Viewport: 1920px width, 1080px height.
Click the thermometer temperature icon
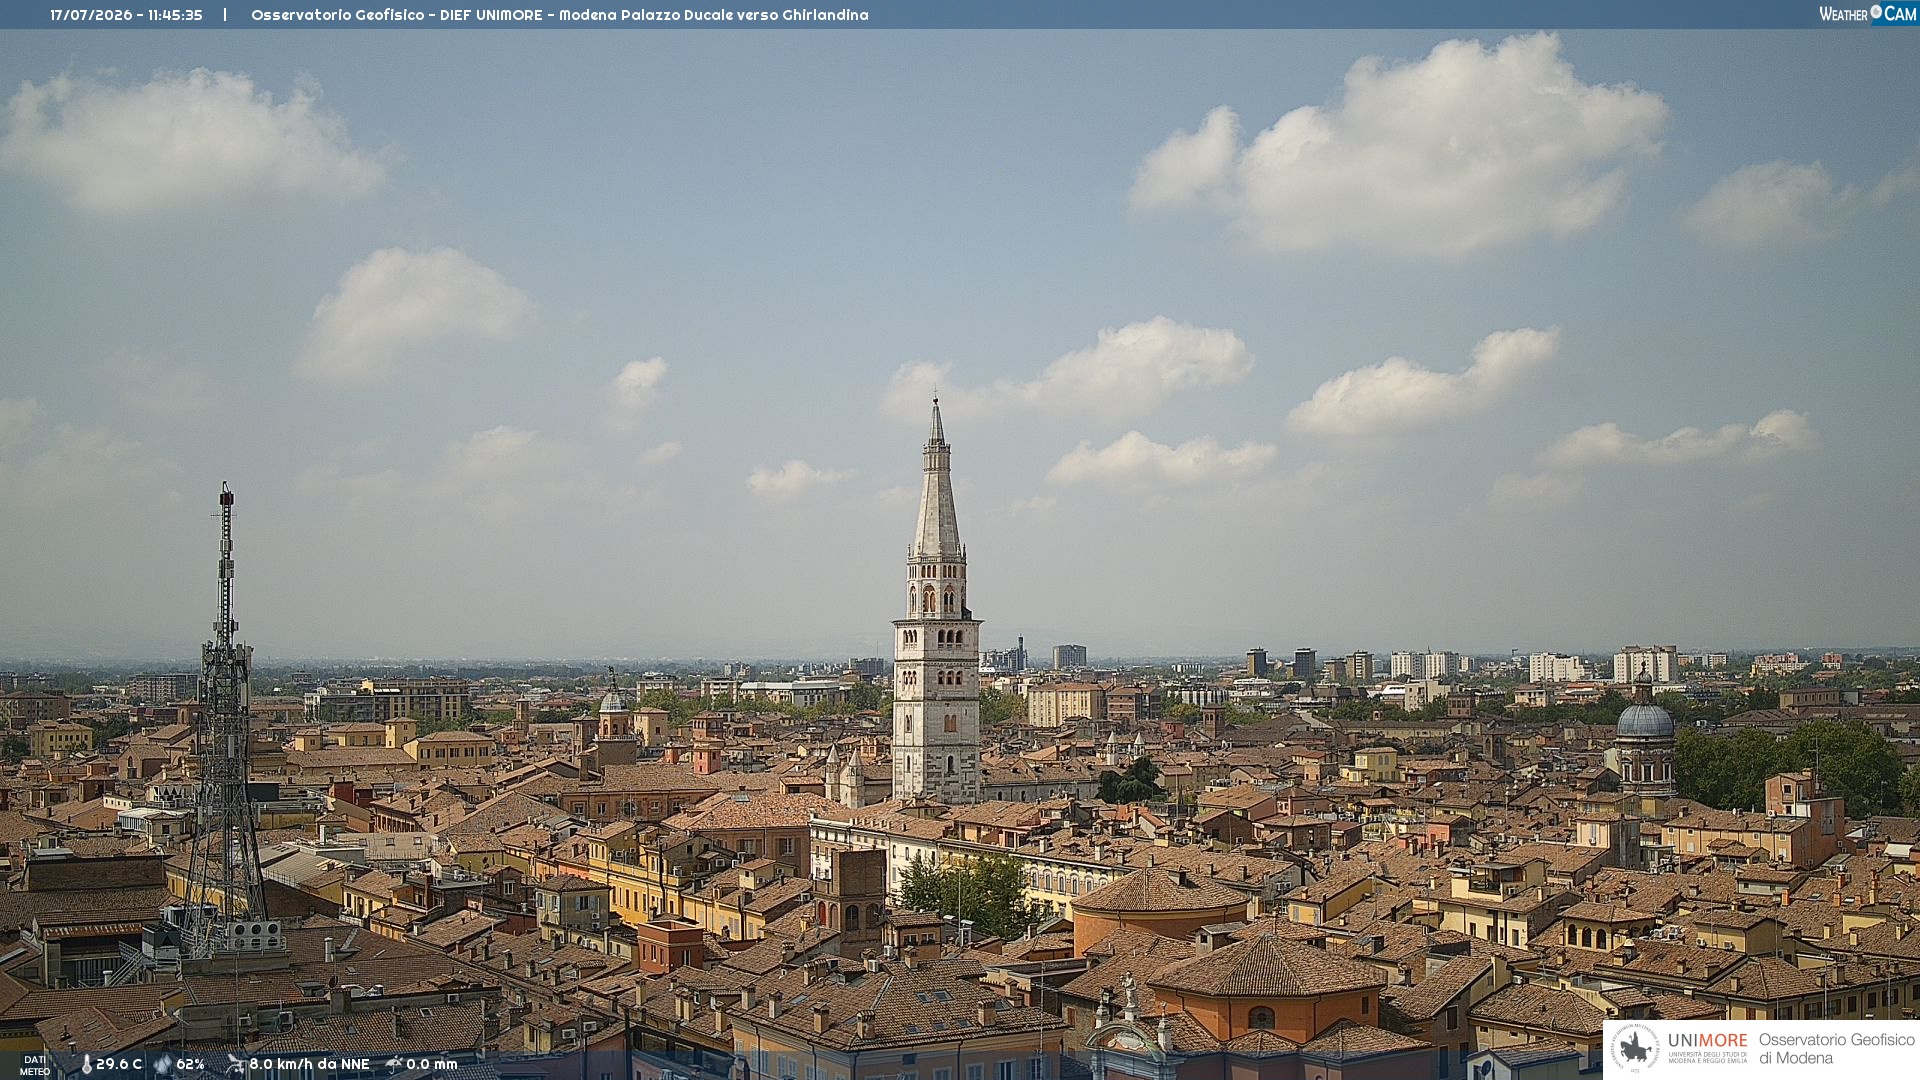pyautogui.click(x=86, y=1065)
